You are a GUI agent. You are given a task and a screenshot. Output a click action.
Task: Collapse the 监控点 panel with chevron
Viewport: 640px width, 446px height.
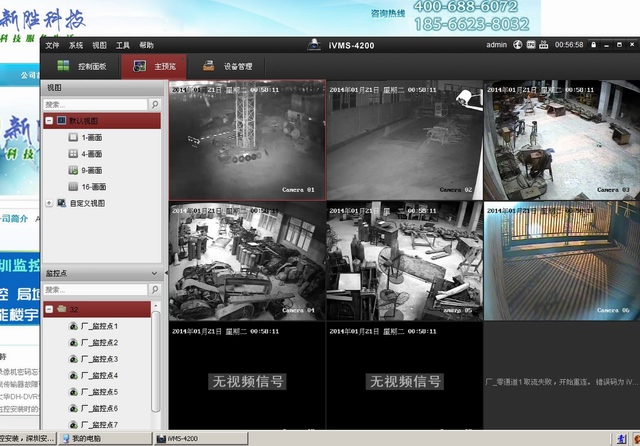click(154, 273)
